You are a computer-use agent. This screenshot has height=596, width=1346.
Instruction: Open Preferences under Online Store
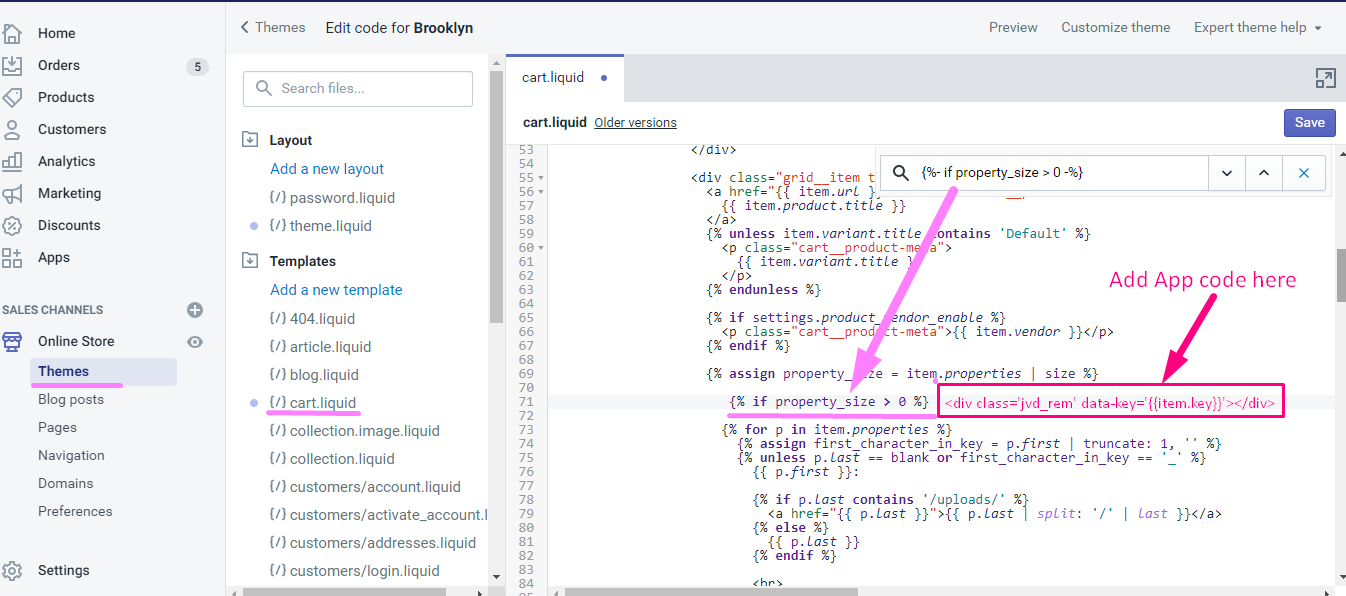75,511
